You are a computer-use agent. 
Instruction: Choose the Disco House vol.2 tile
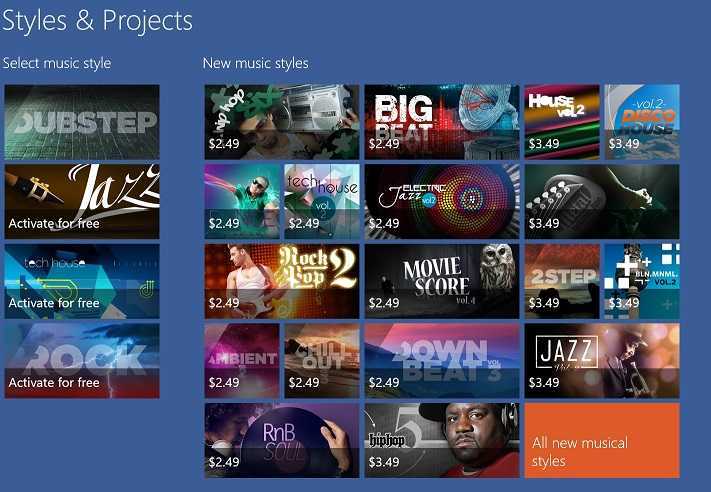(642, 122)
